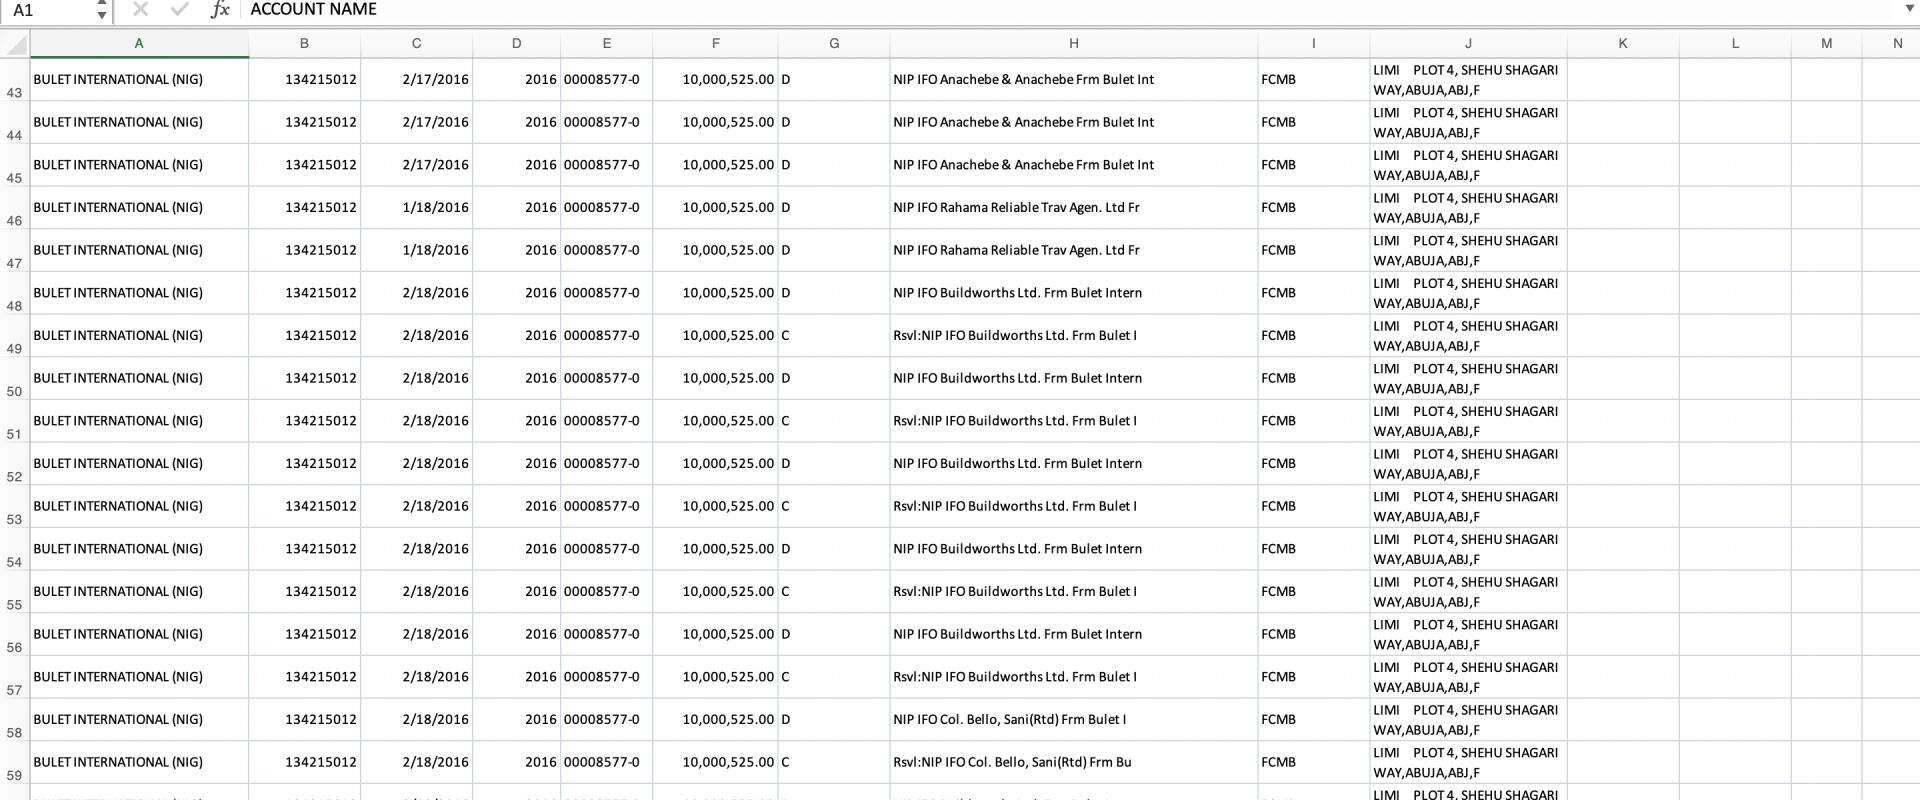Image resolution: width=1920 pixels, height=800 pixels.
Task: Click NIP IFO Buildworths narration in row 48
Action: 1017,293
